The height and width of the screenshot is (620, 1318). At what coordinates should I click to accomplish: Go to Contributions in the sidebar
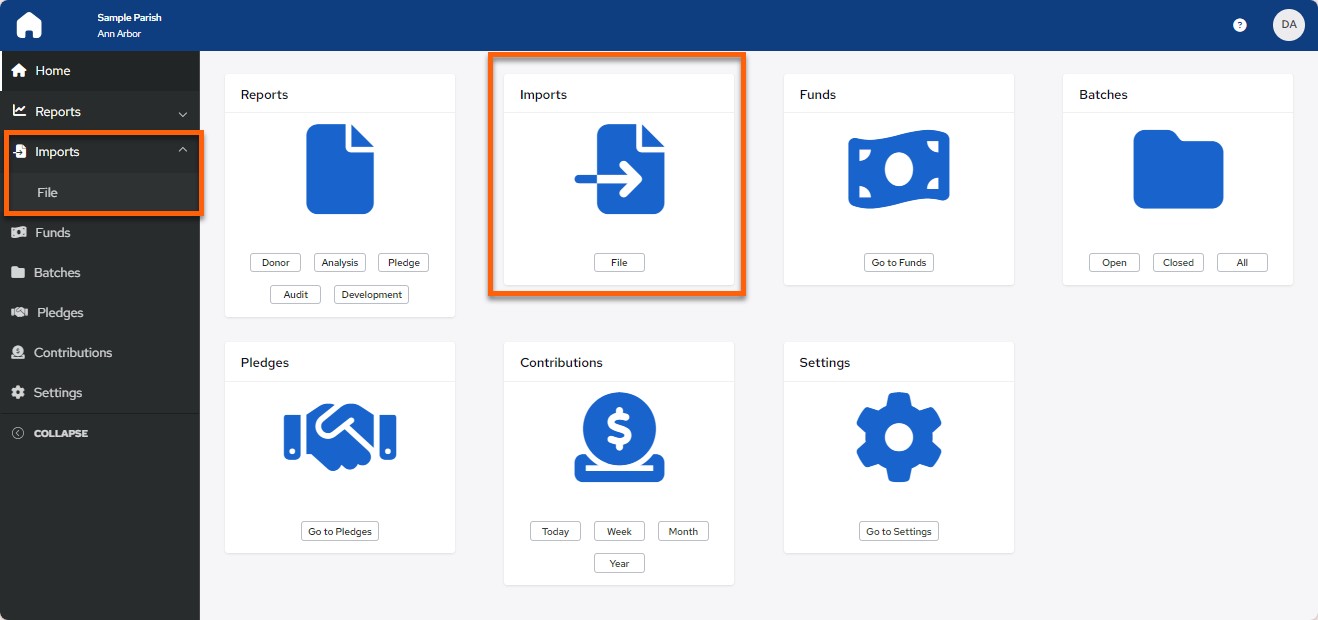[100, 352]
